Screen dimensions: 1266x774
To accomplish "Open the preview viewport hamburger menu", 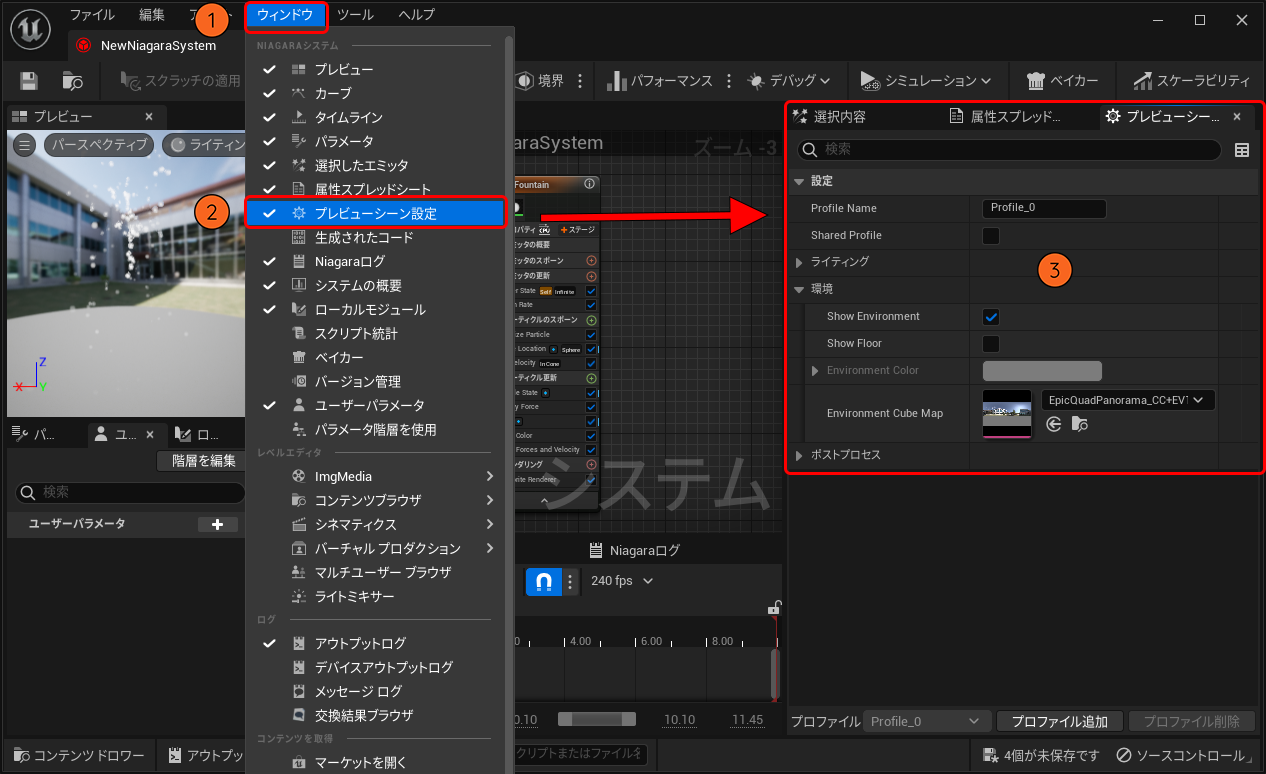I will [x=25, y=145].
